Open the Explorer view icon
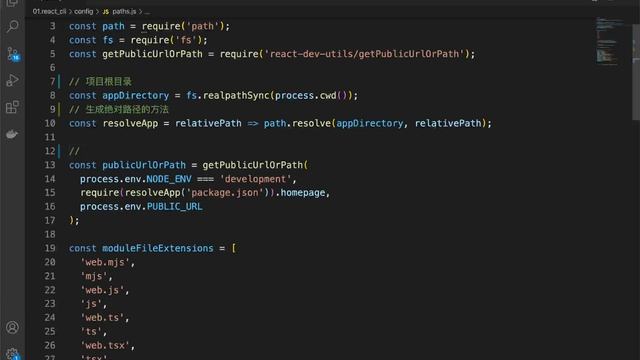 [x=12, y=3]
